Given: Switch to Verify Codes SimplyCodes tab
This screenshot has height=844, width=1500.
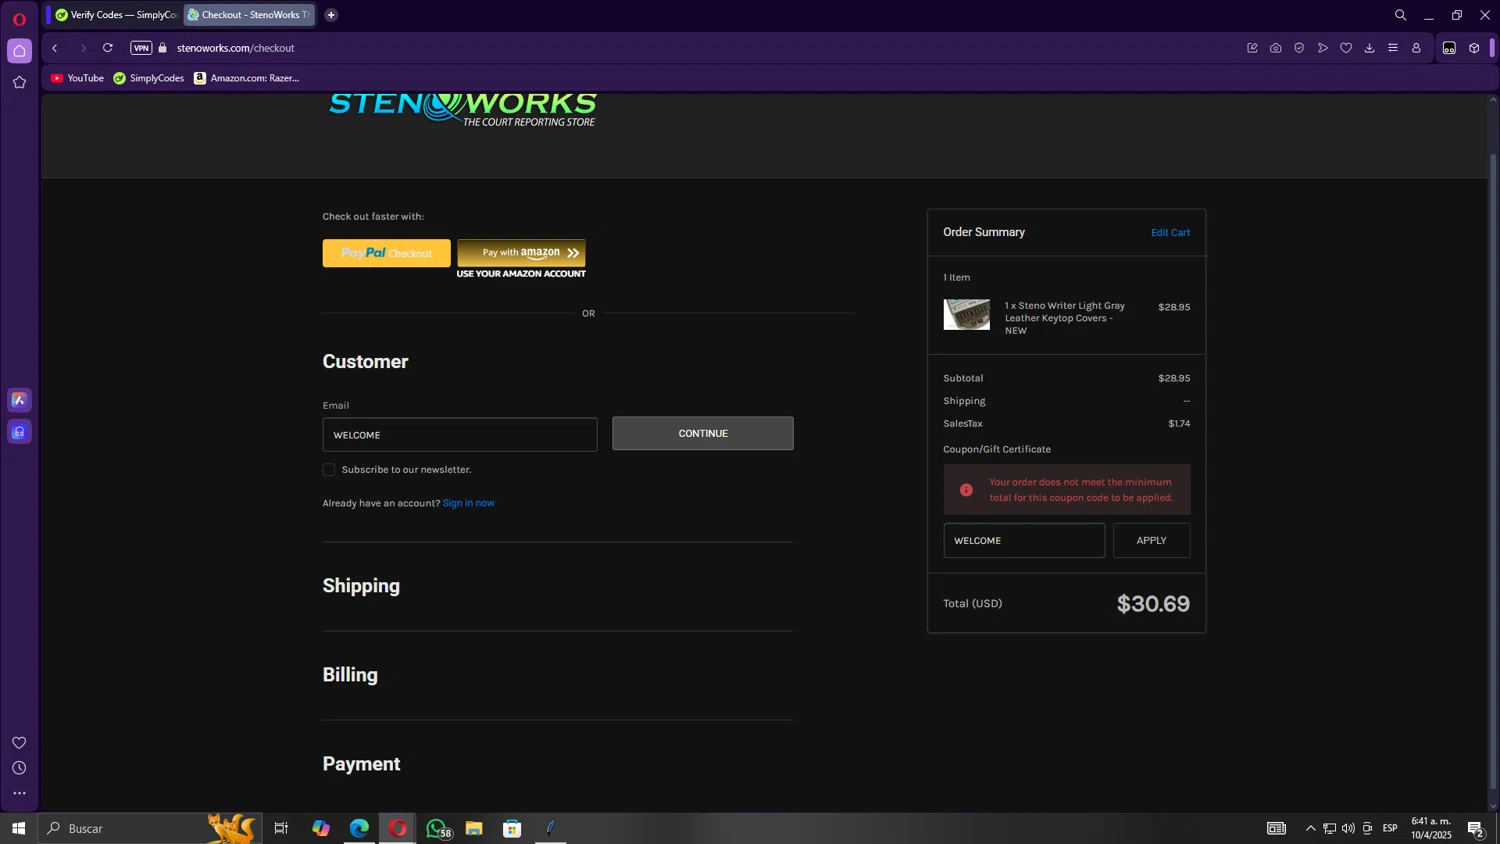Looking at the screenshot, I should click(x=116, y=15).
